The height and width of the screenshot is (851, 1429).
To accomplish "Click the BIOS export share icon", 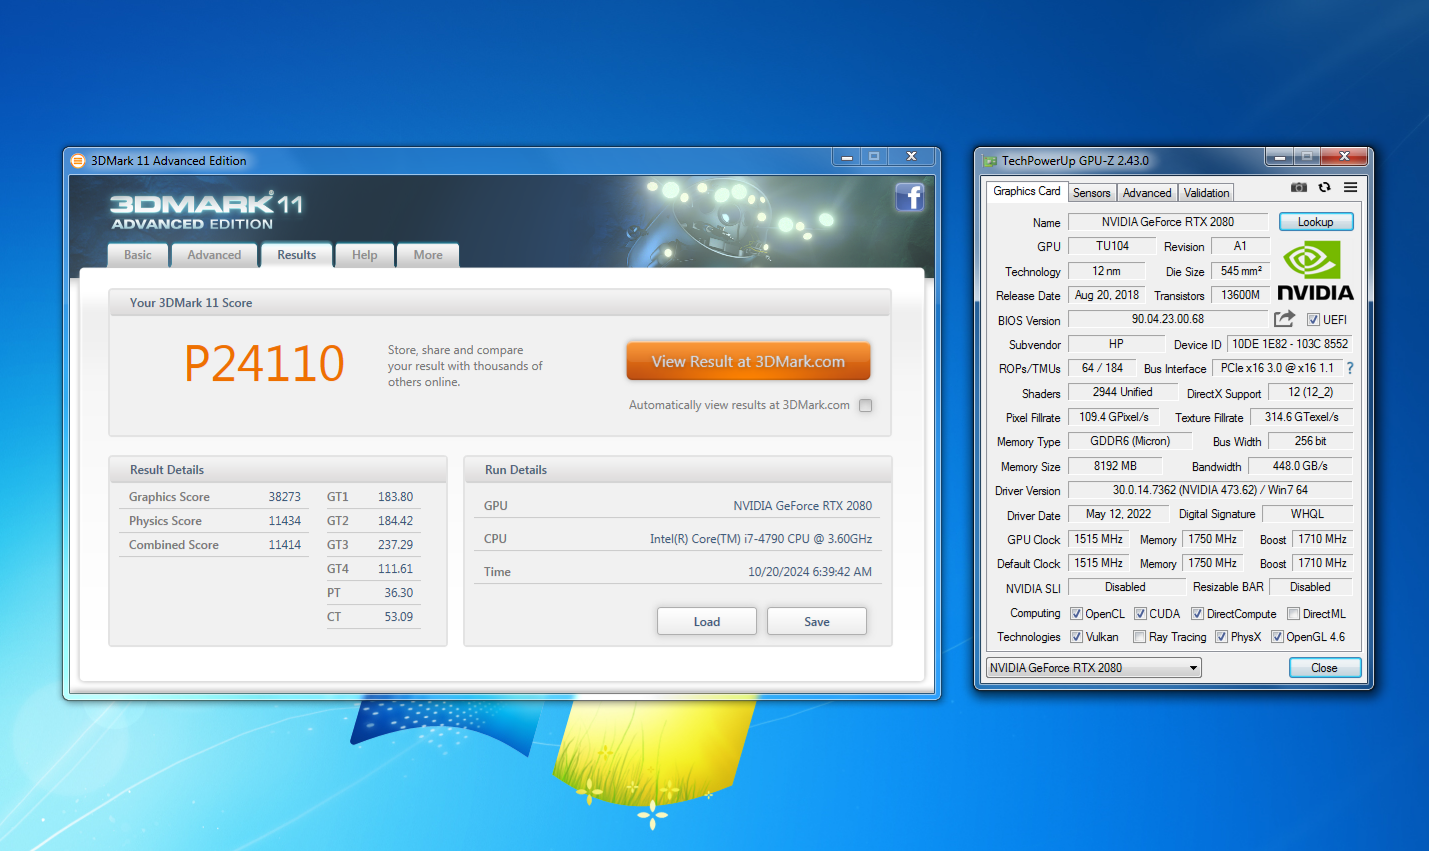I will click(x=1285, y=319).
